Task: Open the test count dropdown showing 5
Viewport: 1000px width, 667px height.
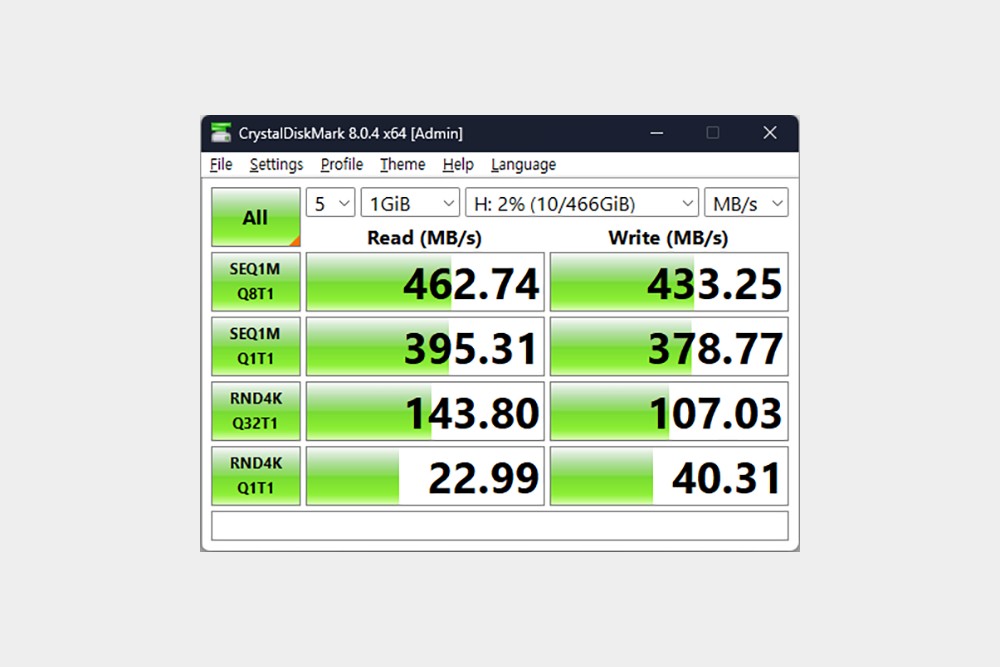Action: click(x=330, y=203)
